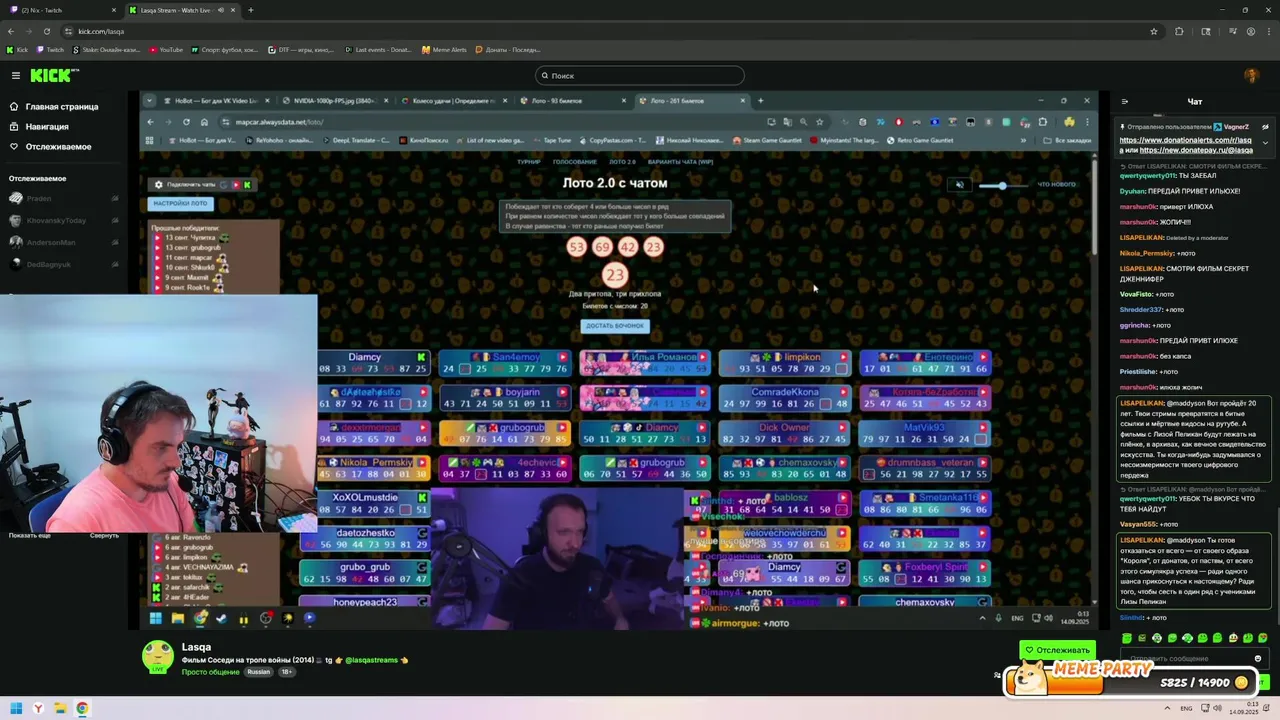The height and width of the screenshot is (720, 1280).
Task: Click the drawn number ball 69
Action: pyautogui.click(x=602, y=247)
